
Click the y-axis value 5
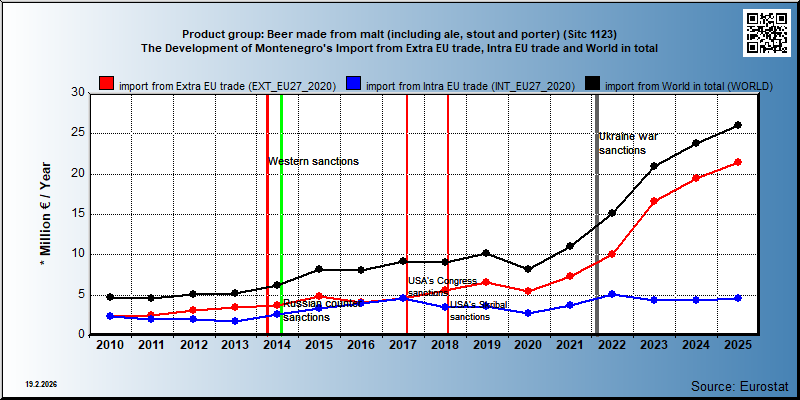click(x=82, y=295)
